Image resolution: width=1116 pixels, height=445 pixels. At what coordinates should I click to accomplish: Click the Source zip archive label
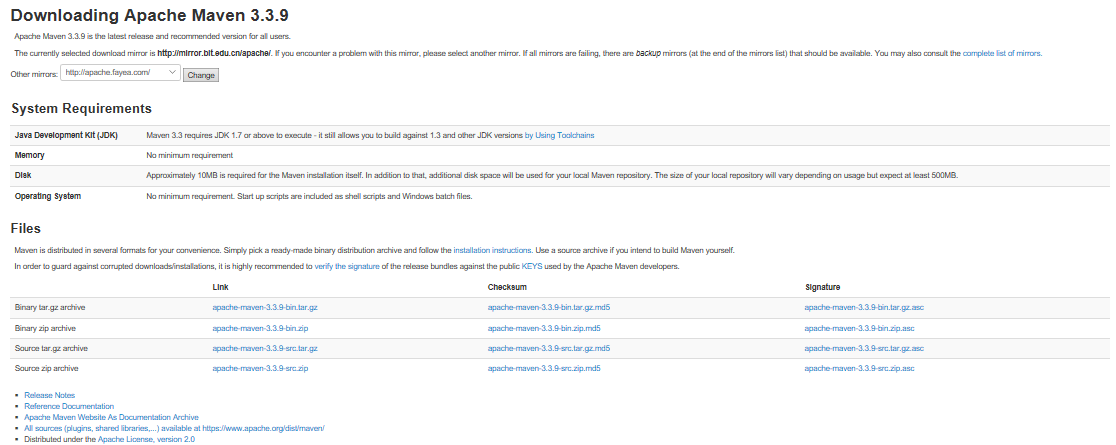(x=46, y=369)
